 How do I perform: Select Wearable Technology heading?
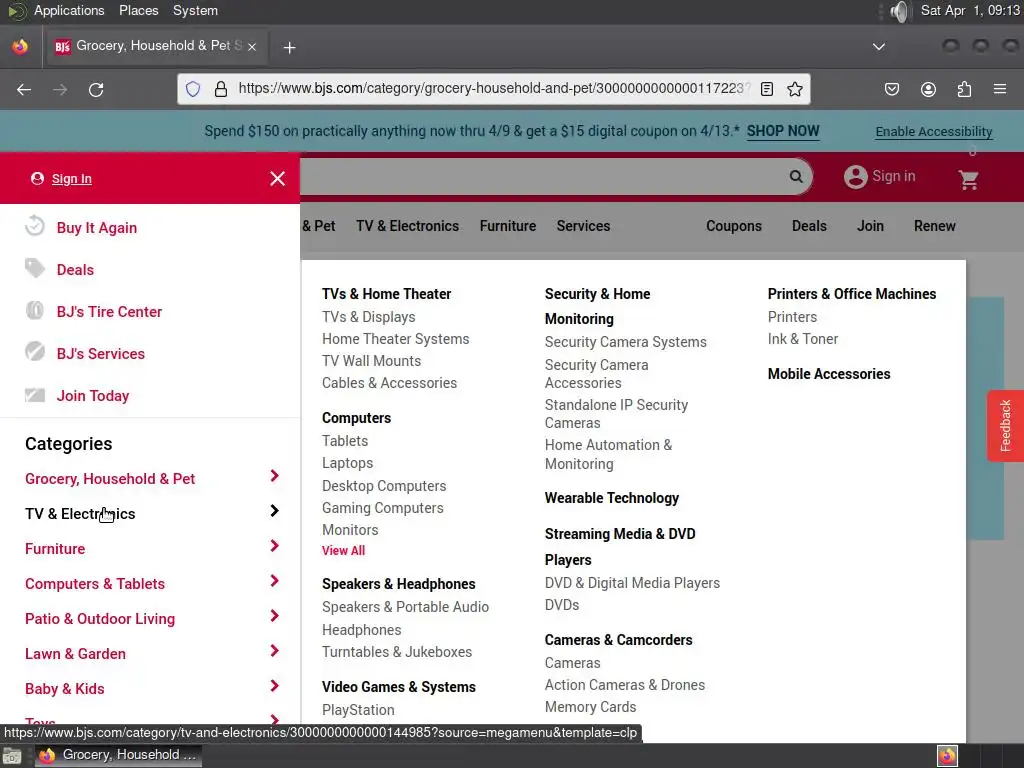(611, 498)
